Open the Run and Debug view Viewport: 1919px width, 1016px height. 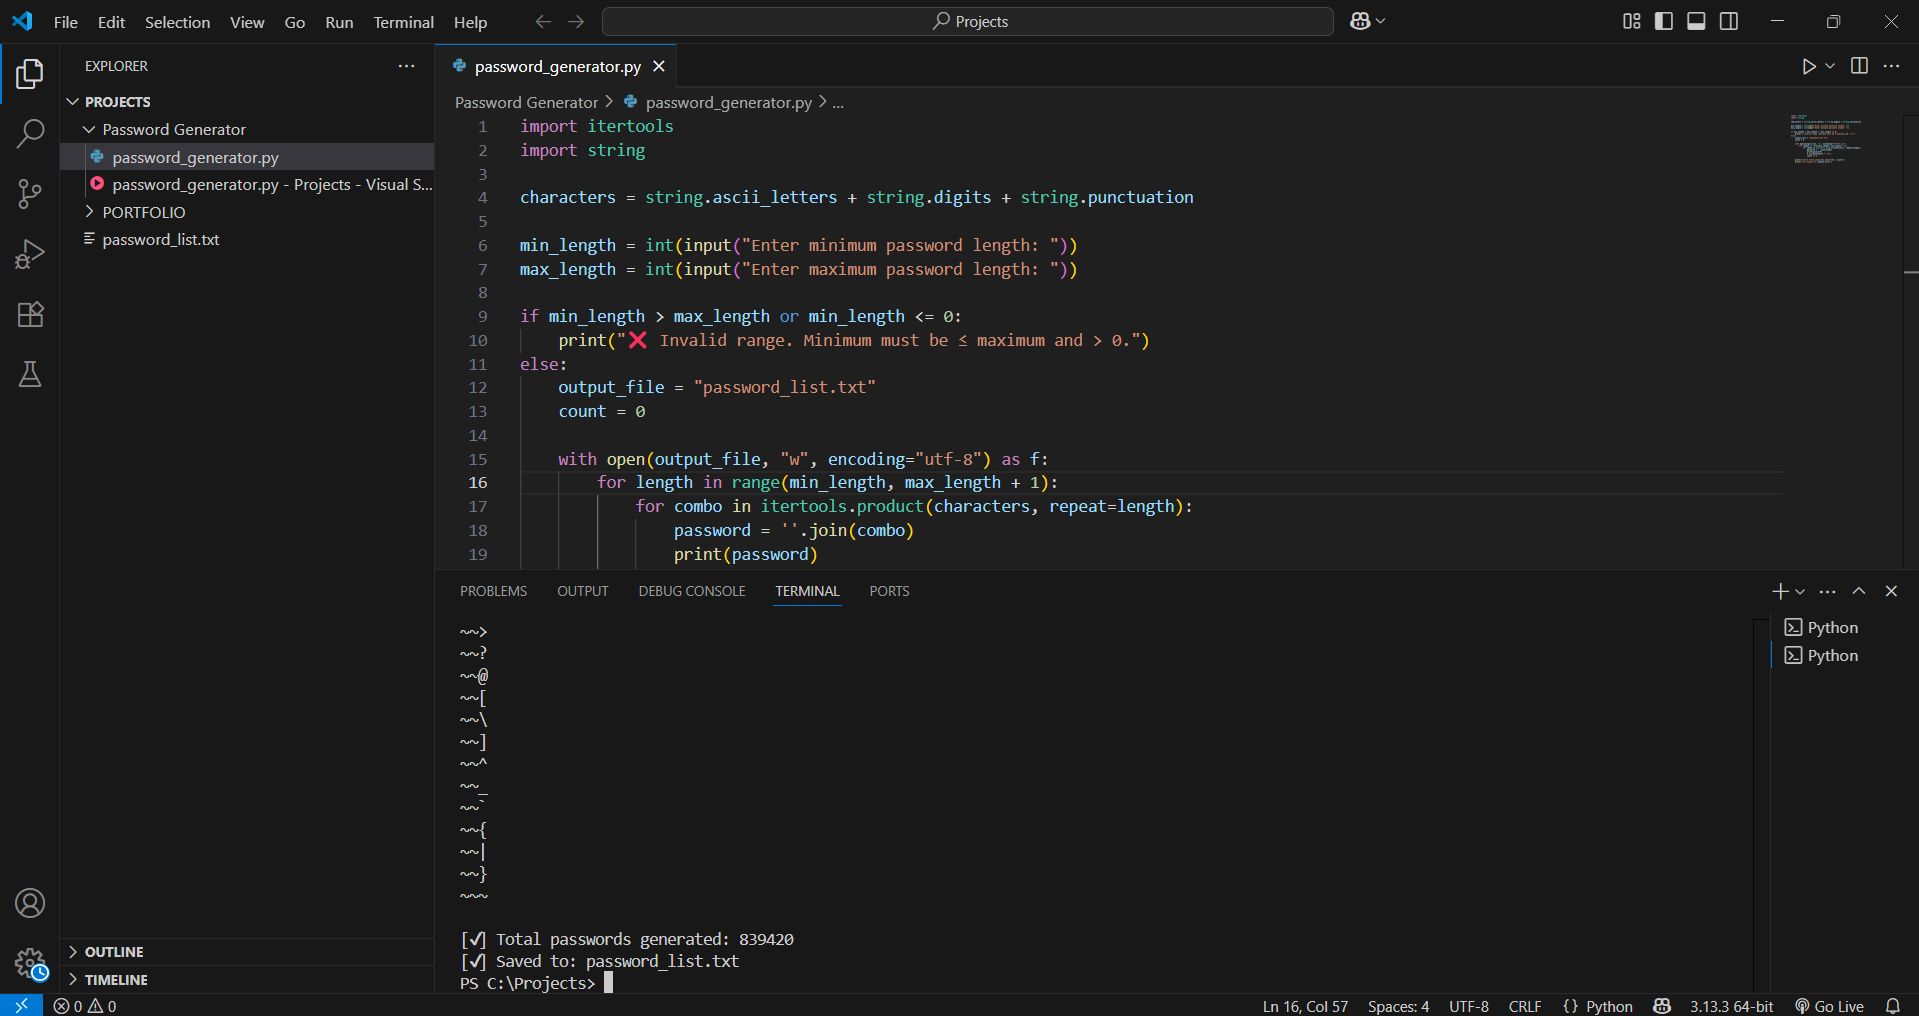pyautogui.click(x=30, y=254)
